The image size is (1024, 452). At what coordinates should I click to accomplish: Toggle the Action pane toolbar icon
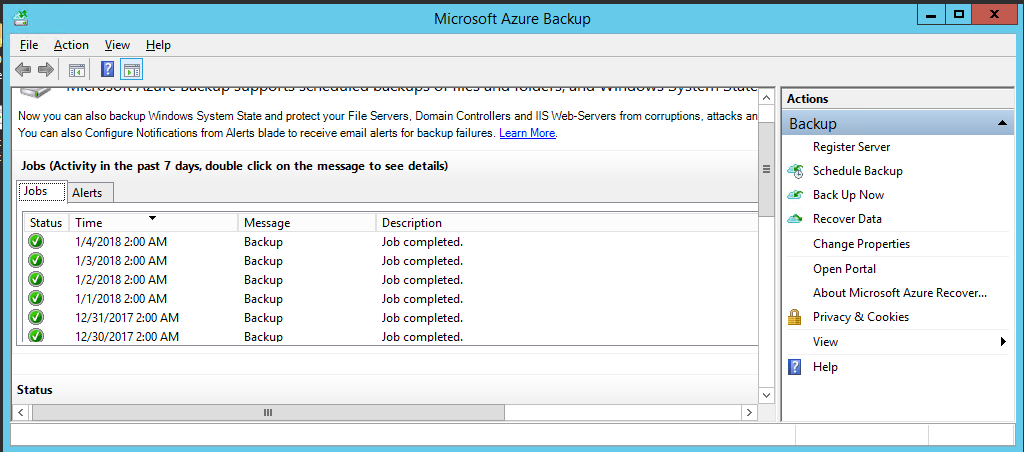click(x=132, y=69)
